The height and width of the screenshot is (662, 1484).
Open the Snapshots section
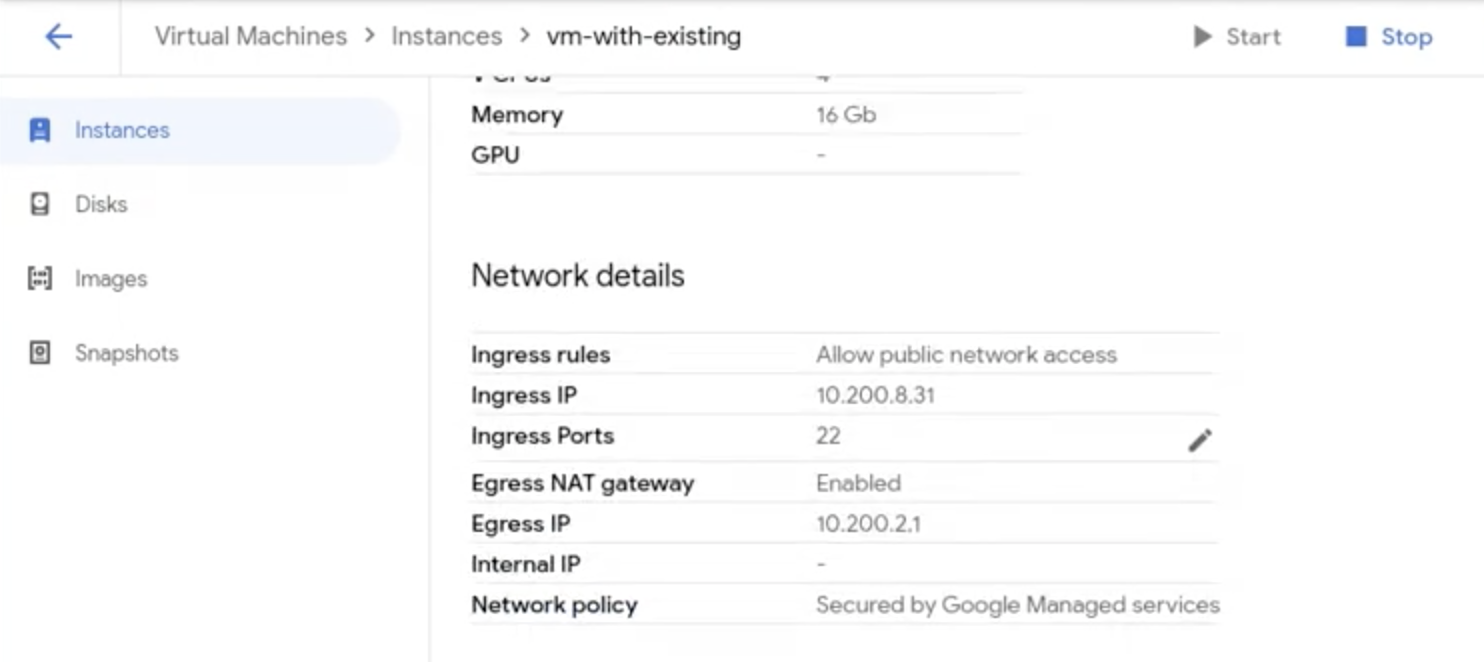126,353
